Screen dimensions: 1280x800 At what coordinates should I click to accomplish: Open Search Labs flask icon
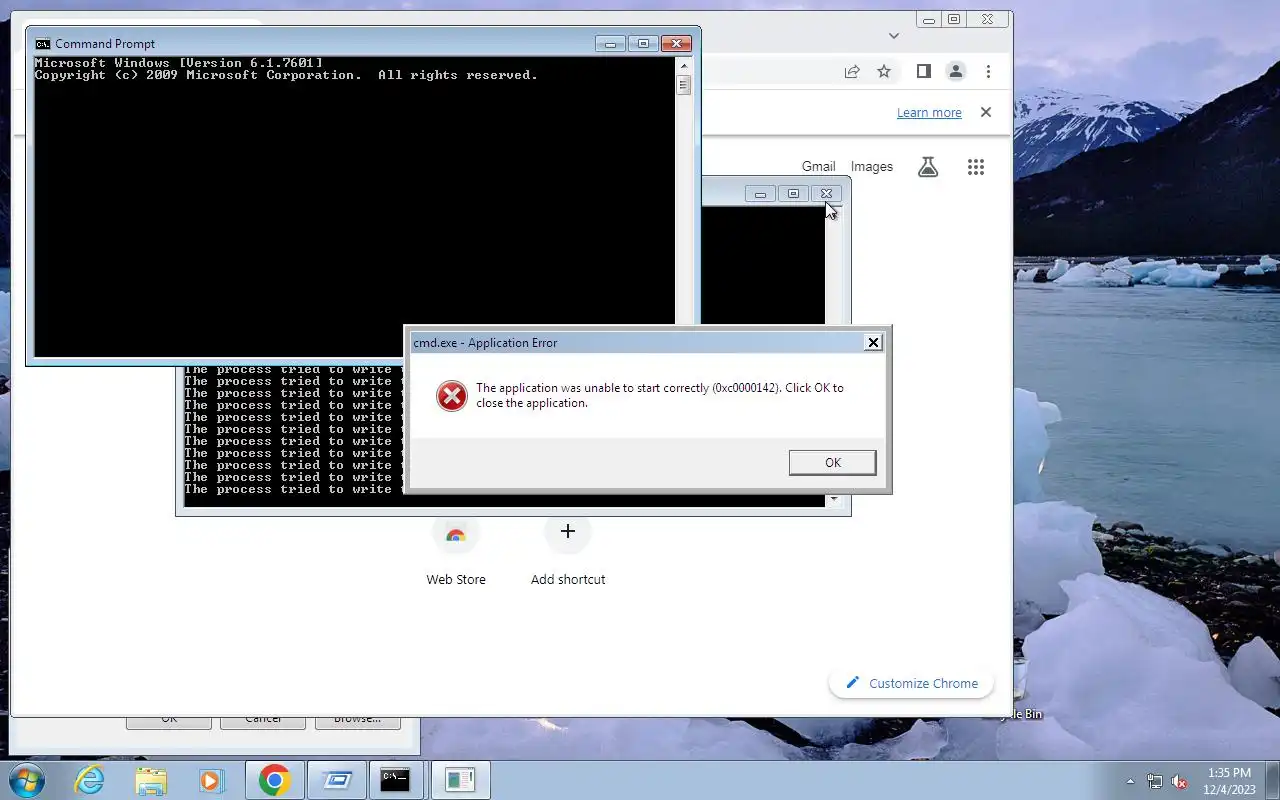click(x=928, y=167)
